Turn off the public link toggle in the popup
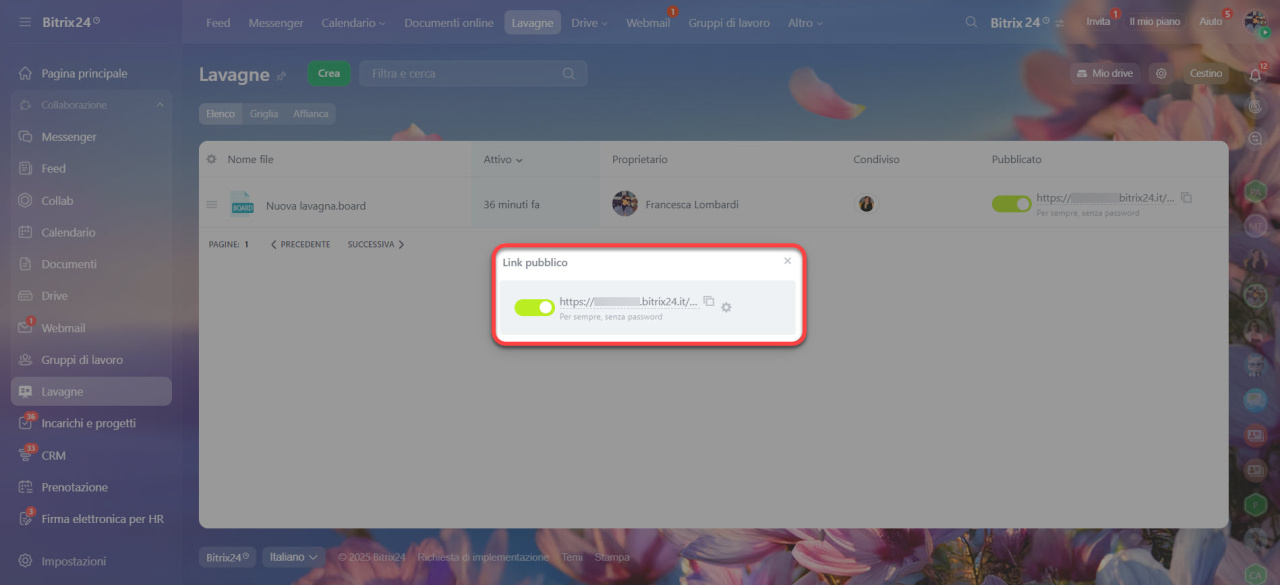 click(x=534, y=307)
